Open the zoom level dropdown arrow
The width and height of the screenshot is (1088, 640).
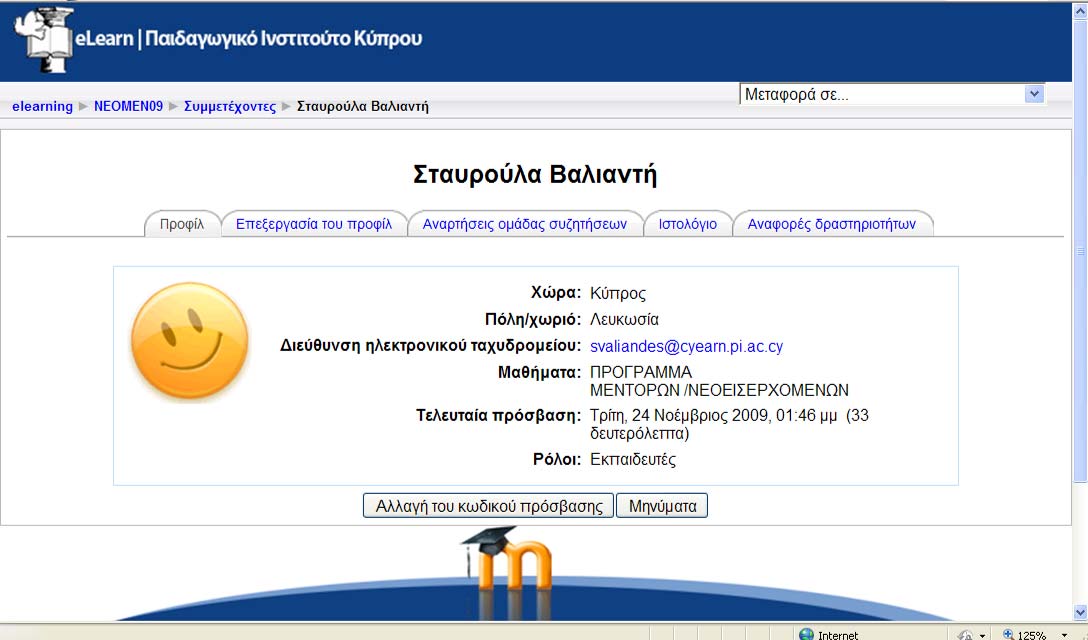pos(1064,635)
